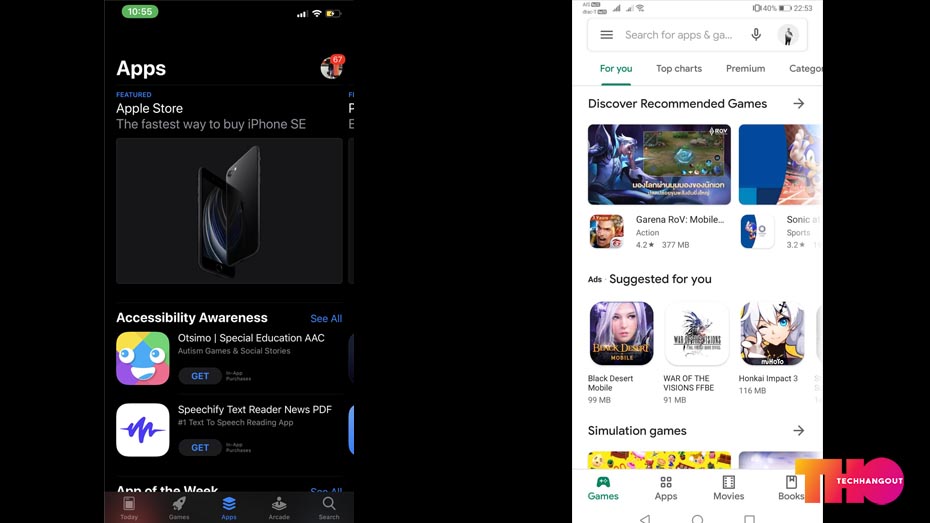Image resolution: width=930 pixels, height=523 pixels.
Task: Open the account profile avatar in App Store
Action: point(331,68)
